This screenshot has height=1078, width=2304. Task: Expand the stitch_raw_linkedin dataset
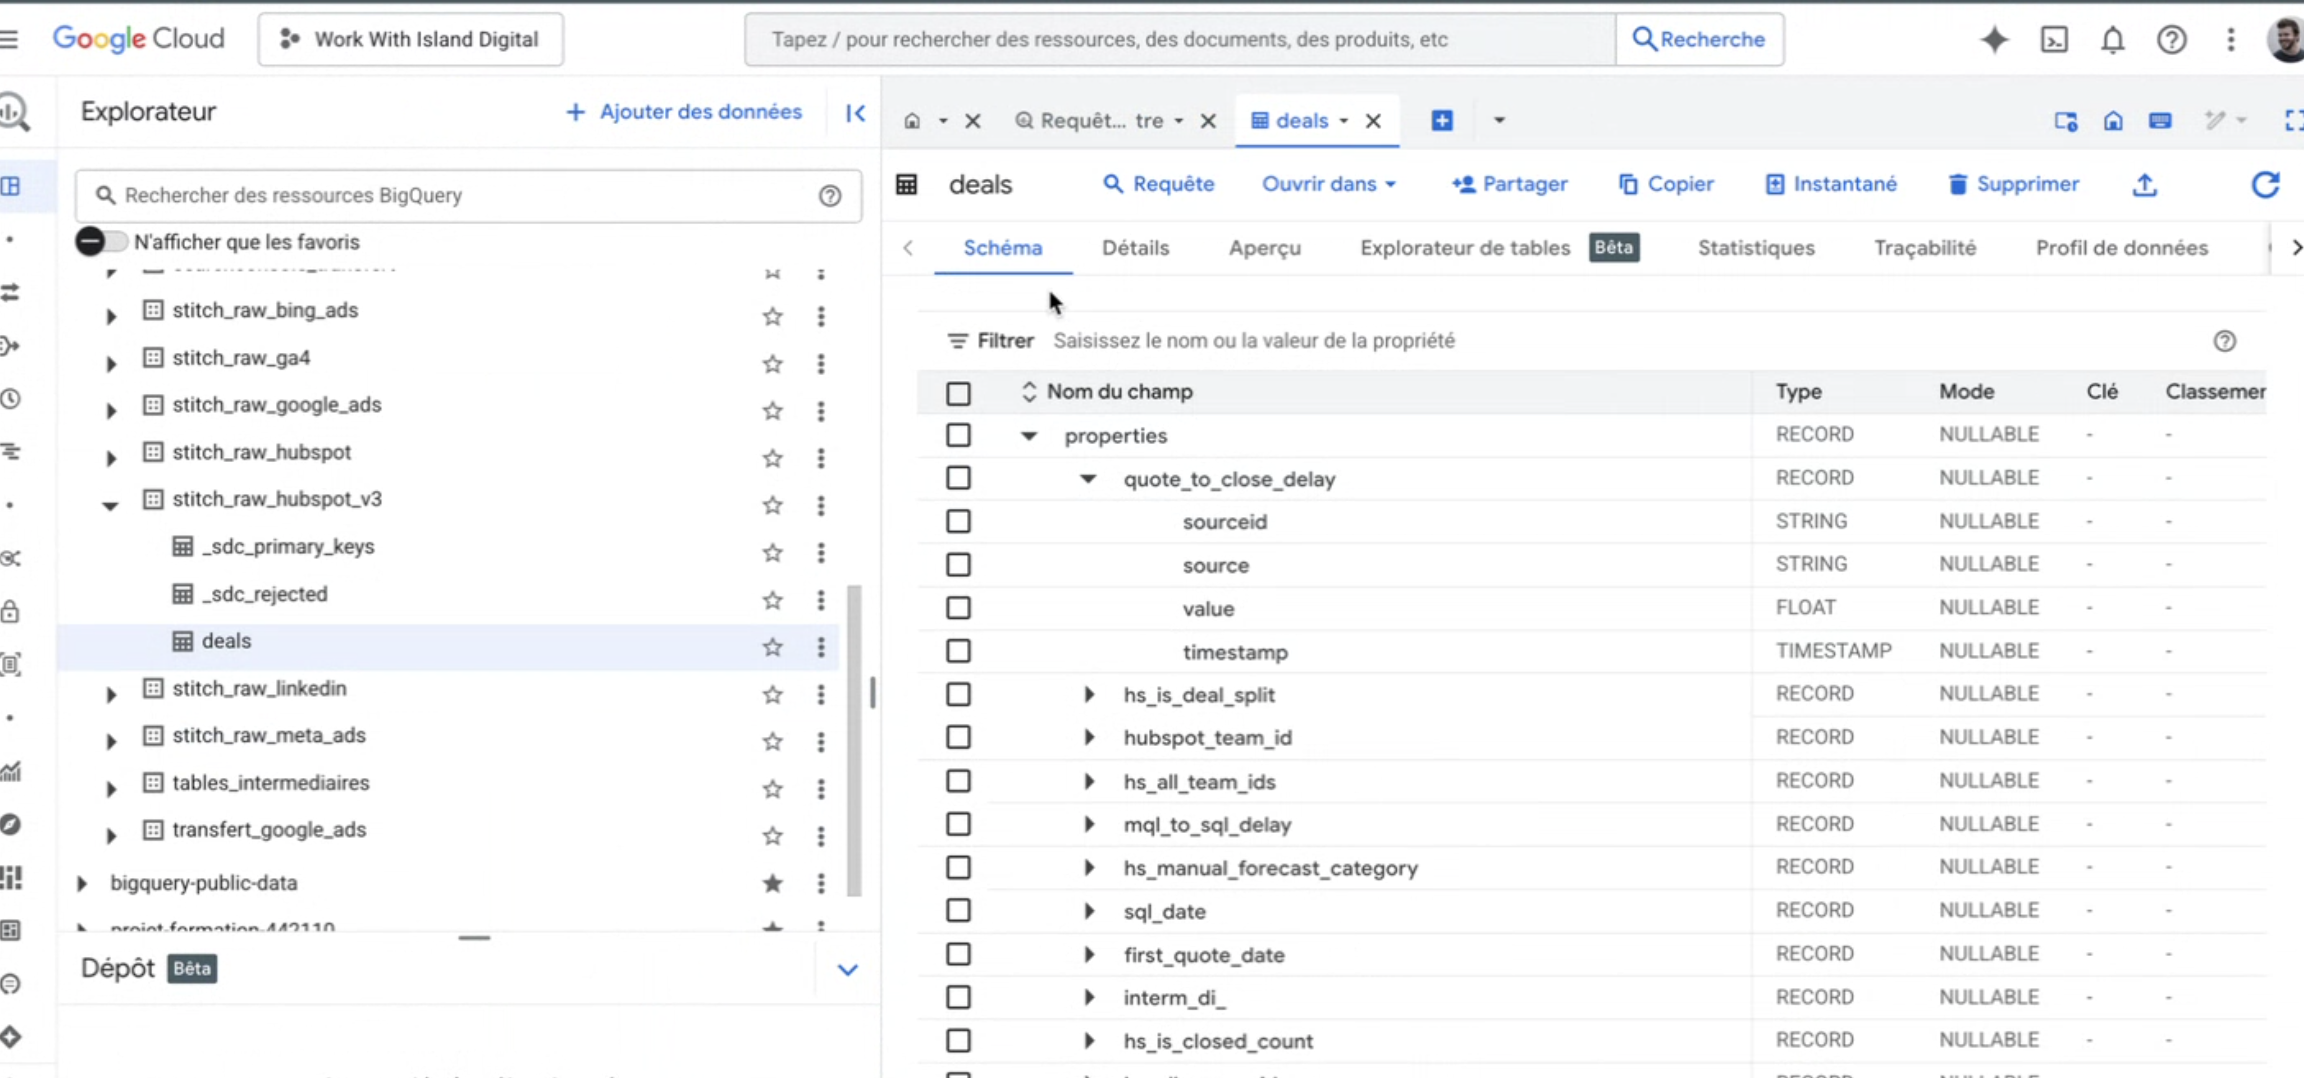(110, 694)
